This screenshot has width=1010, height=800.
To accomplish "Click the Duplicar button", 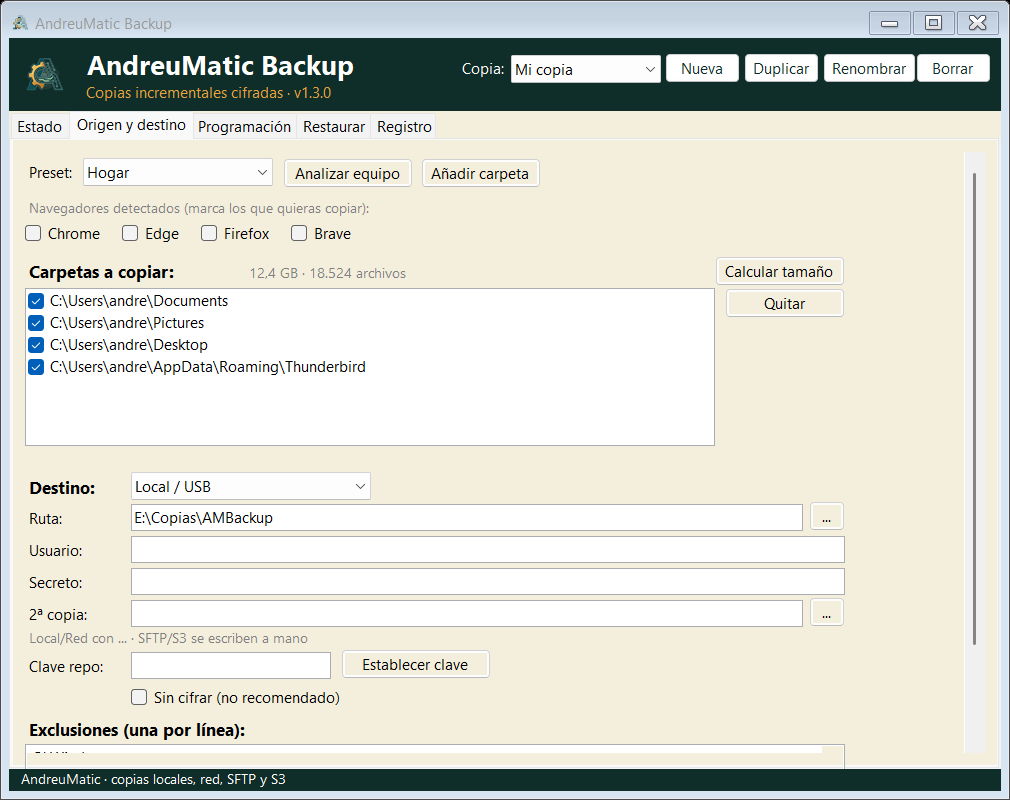I will pyautogui.click(x=781, y=68).
